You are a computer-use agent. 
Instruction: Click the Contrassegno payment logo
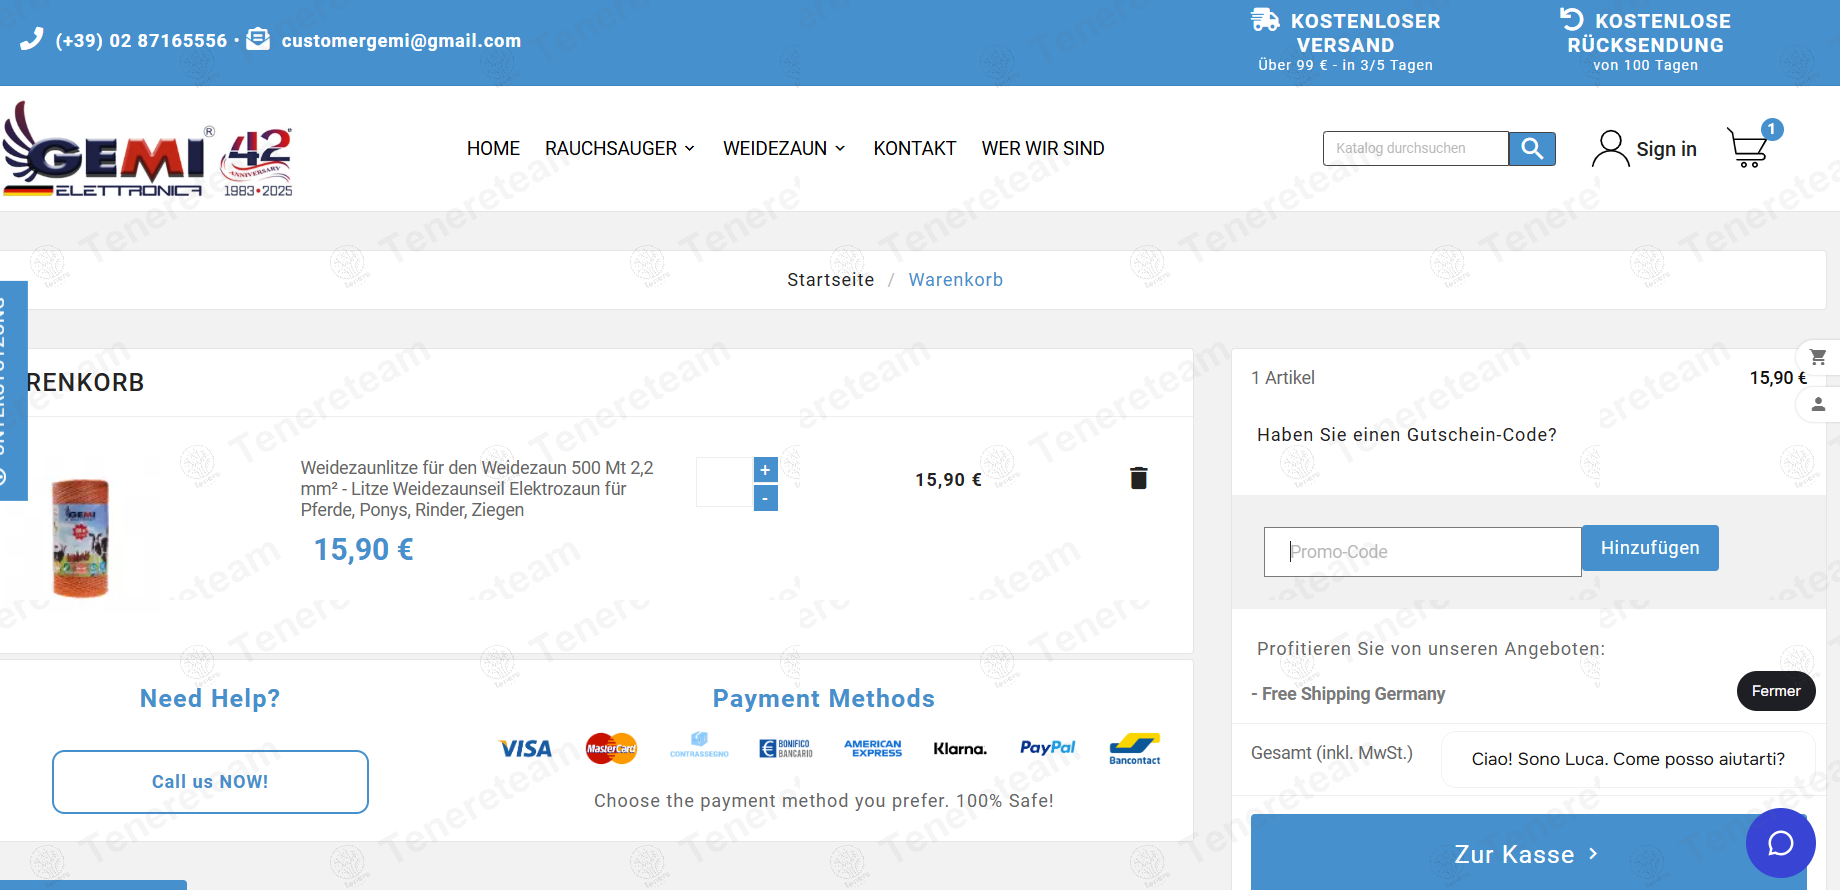tap(699, 746)
